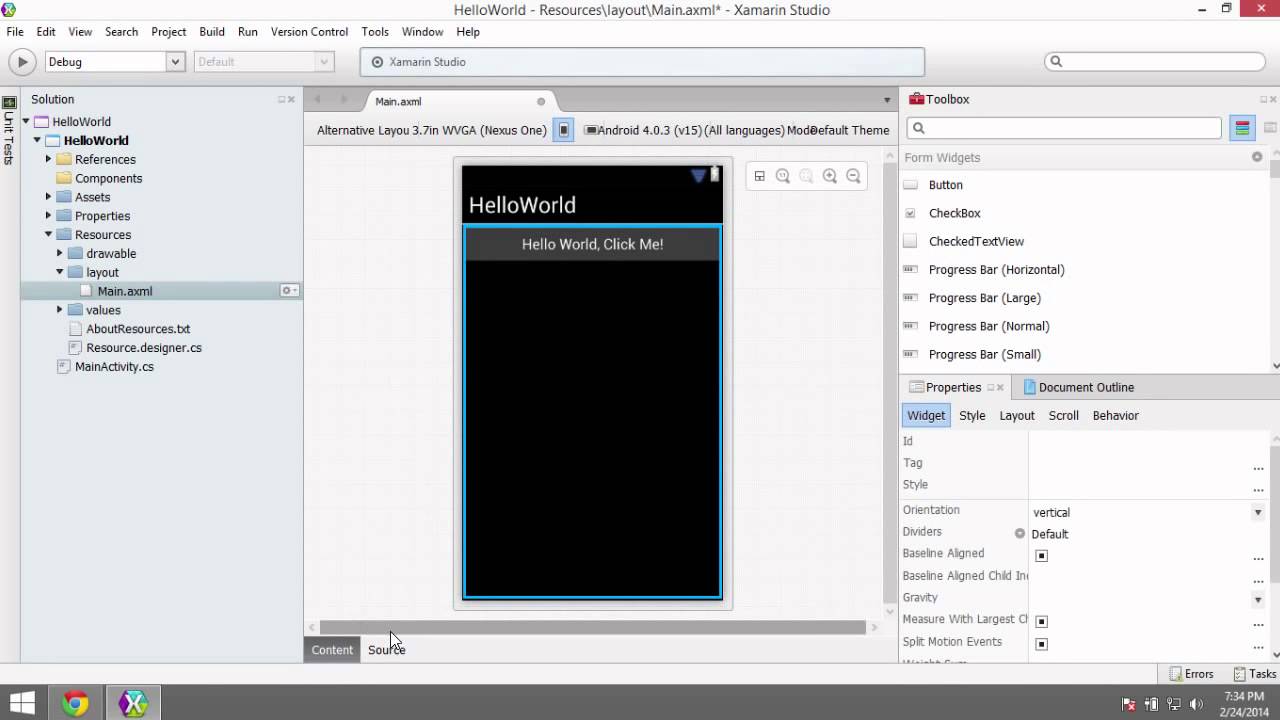Click Progress Bar (Horizontal) widget icon

pyautogui.click(x=910, y=269)
